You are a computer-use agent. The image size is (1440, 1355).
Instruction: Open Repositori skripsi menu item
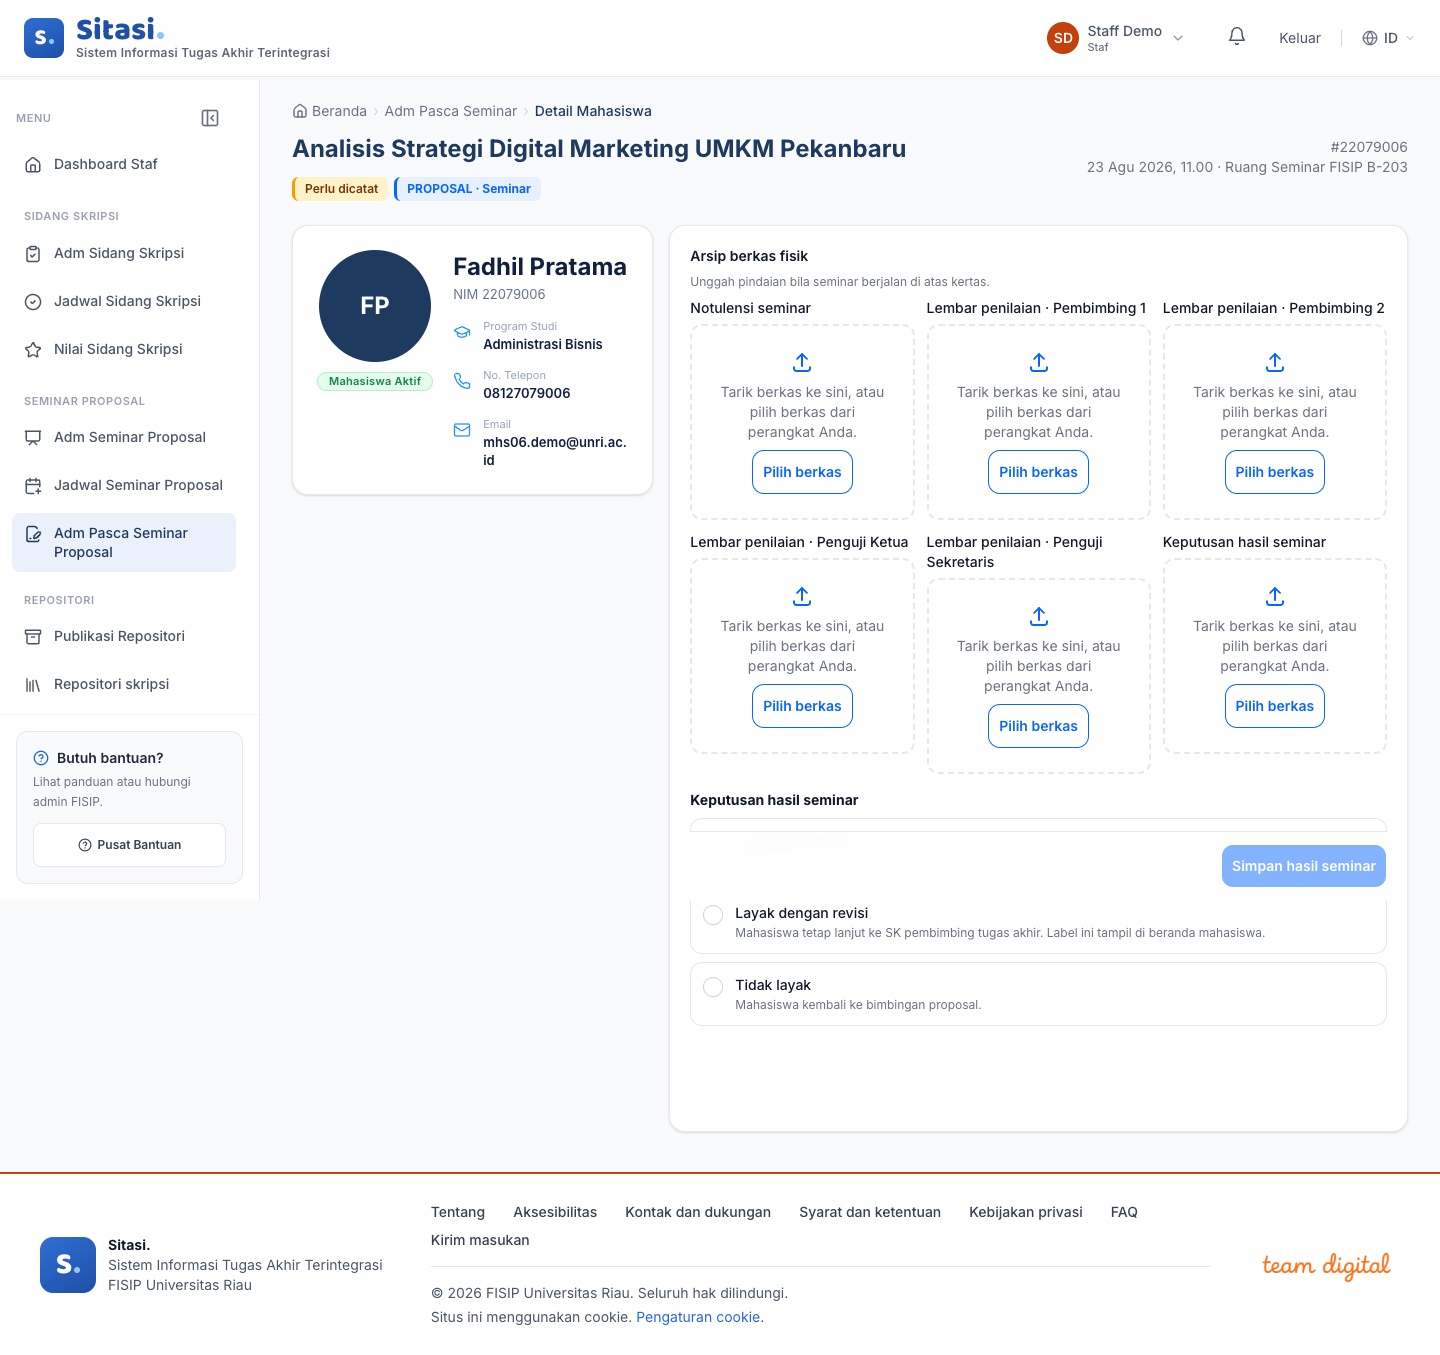[124, 684]
